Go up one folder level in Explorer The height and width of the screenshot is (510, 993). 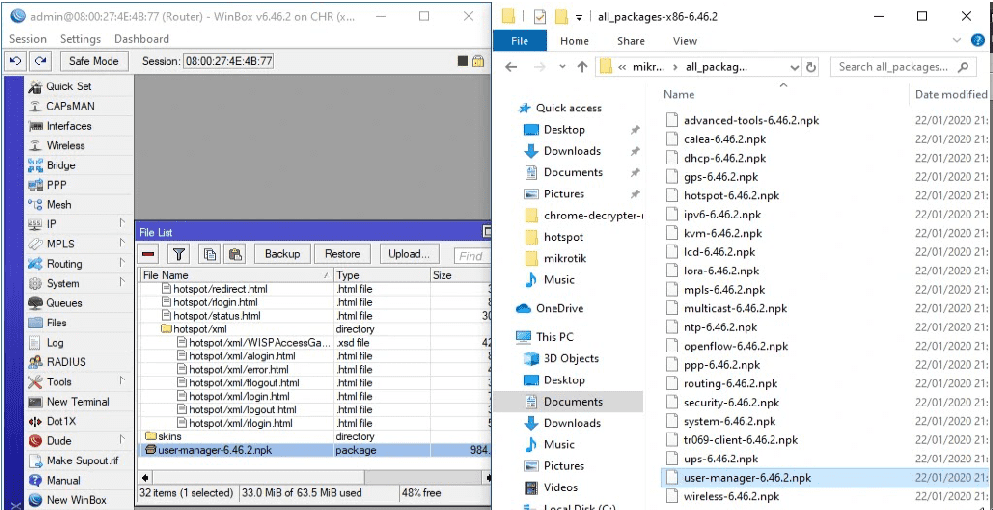[x=582, y=67]
